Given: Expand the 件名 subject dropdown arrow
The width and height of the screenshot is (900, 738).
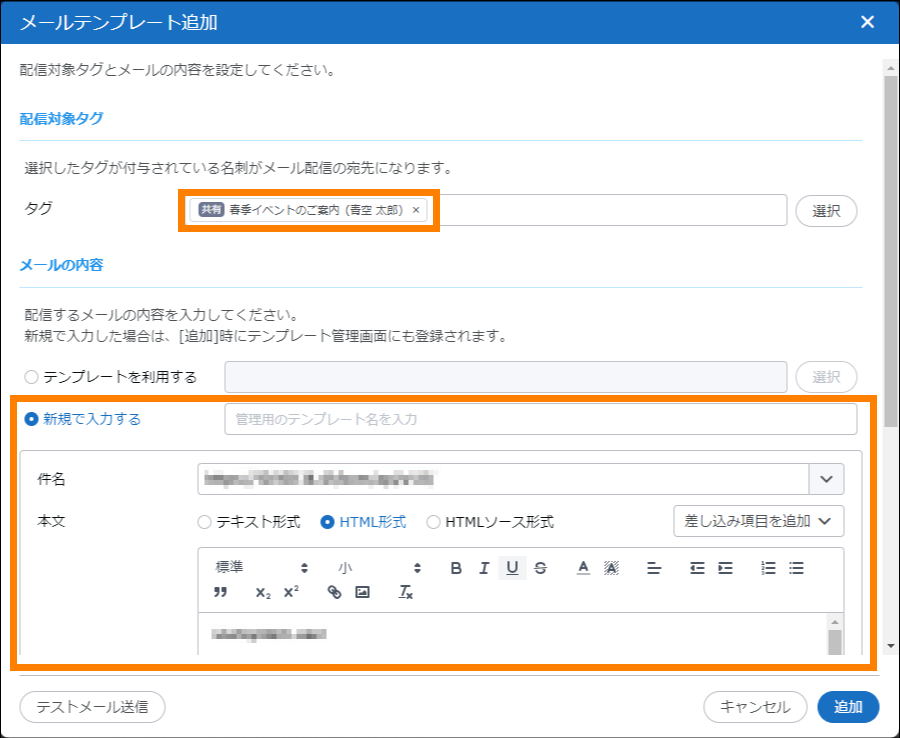Looking at the screenshot, I should click(826, 479).
